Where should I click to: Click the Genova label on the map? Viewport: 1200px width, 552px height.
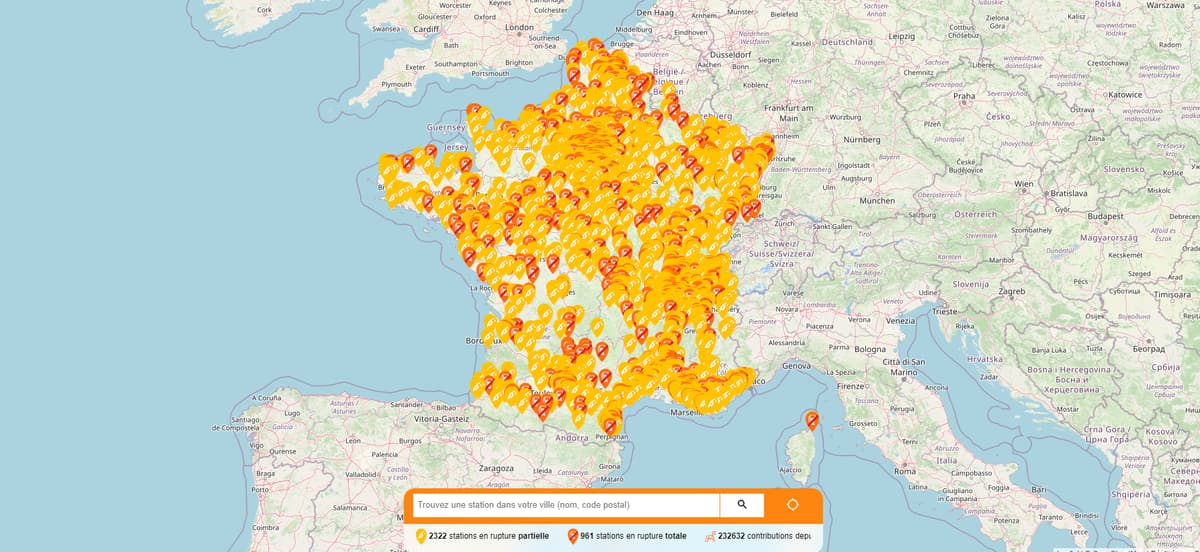pyautogui.click(x=797, y=366)
